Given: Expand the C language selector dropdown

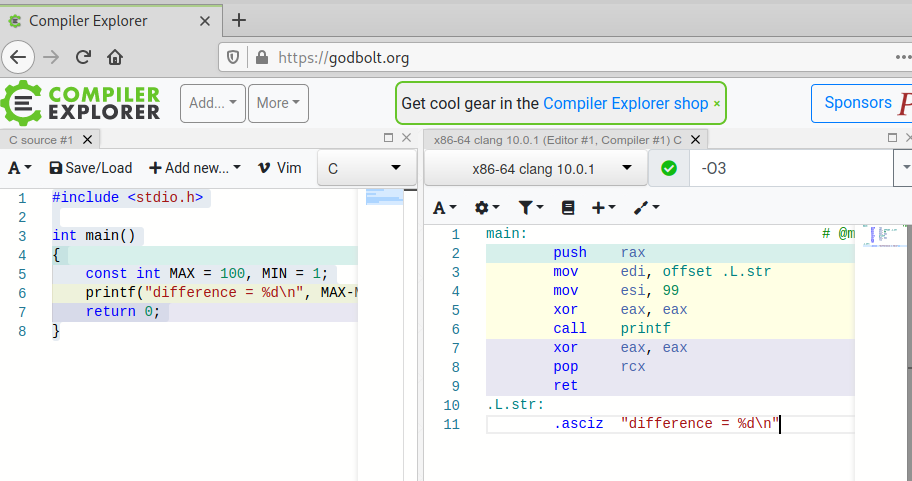Looking at the screenshot, I should 365,168.
